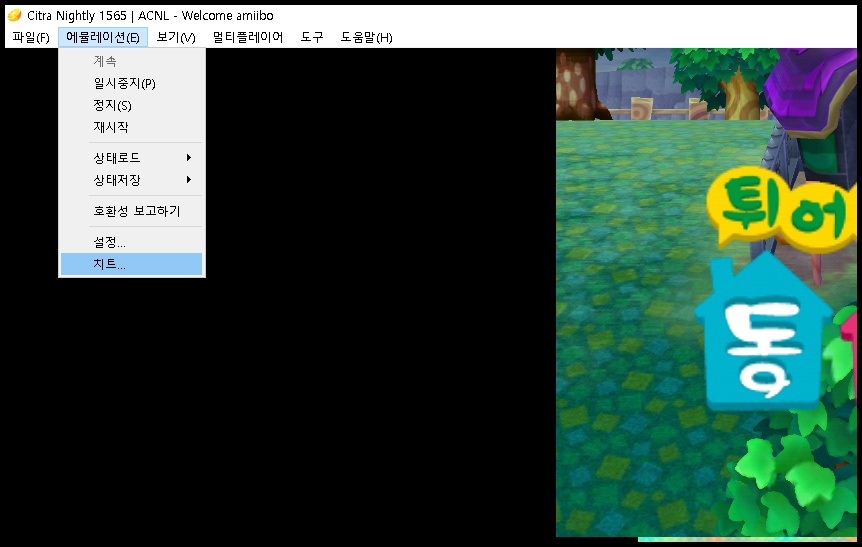
Task: Open the 치트... cheats entry
Action: (x=131, y=264)
